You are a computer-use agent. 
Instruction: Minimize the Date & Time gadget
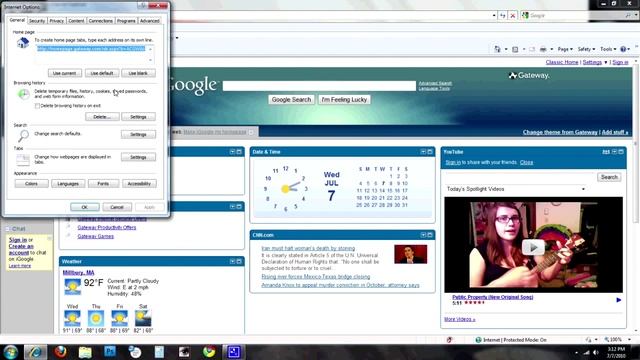coord(423,152)
